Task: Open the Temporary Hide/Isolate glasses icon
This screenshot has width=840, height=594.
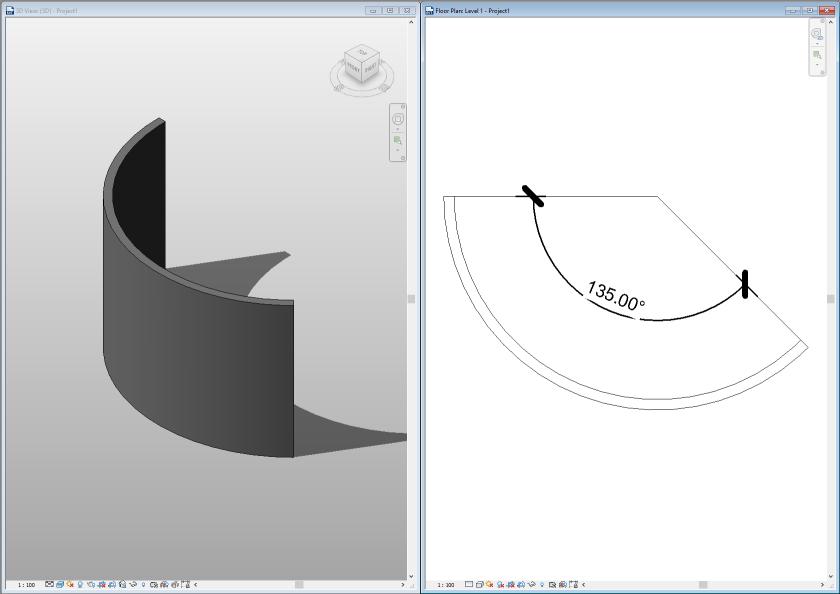Action: point(132,582)
